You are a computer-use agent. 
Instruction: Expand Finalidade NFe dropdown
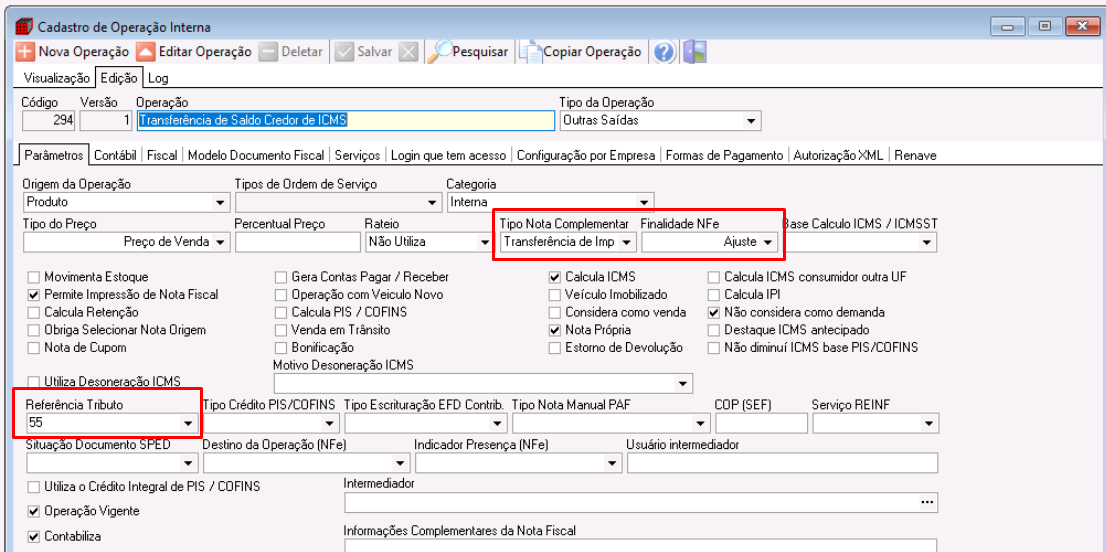coord(767,243)
